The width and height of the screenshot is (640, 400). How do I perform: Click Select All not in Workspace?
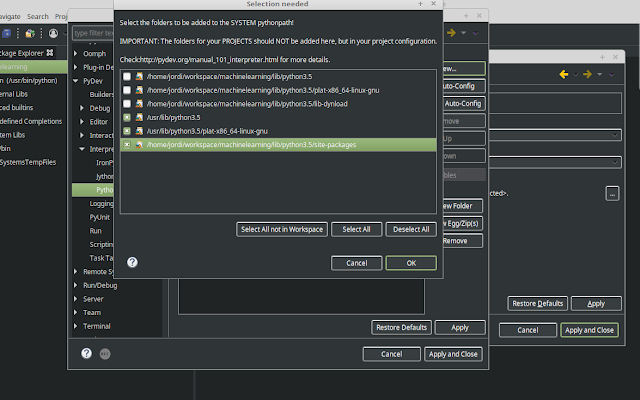282,229
